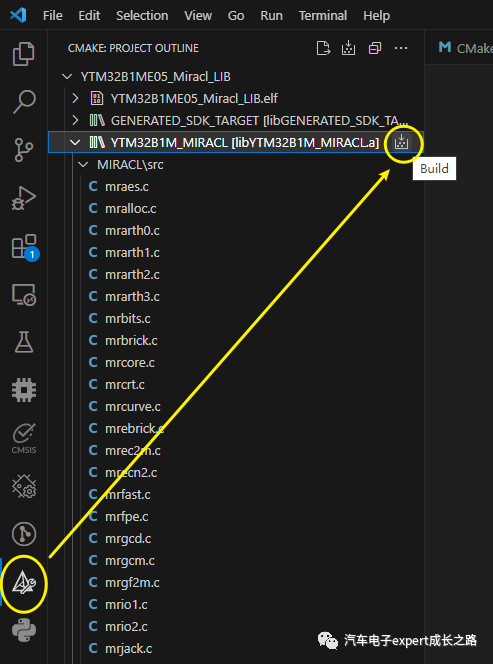Open the gear-diamond icon above Git Graph
493x664 pixels.
24,486
